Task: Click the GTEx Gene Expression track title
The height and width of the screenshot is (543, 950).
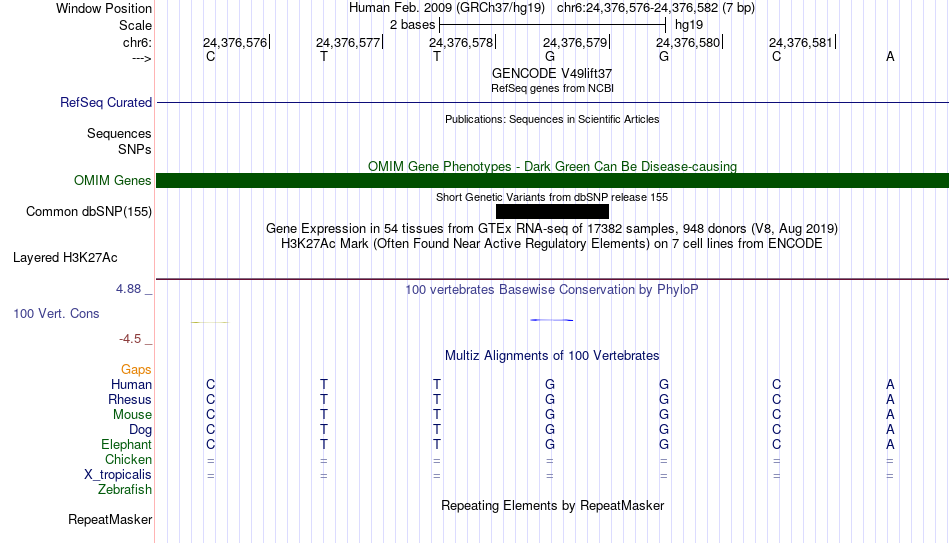Action: (552, 228)
